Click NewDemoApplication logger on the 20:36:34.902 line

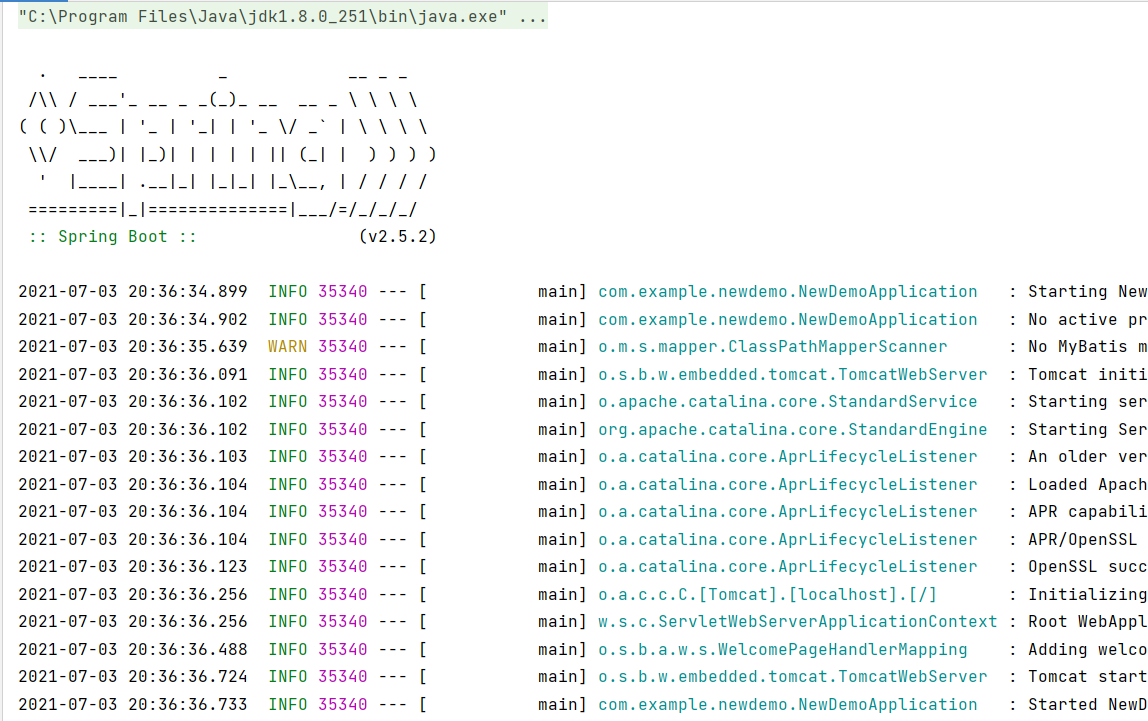(787, 319)
